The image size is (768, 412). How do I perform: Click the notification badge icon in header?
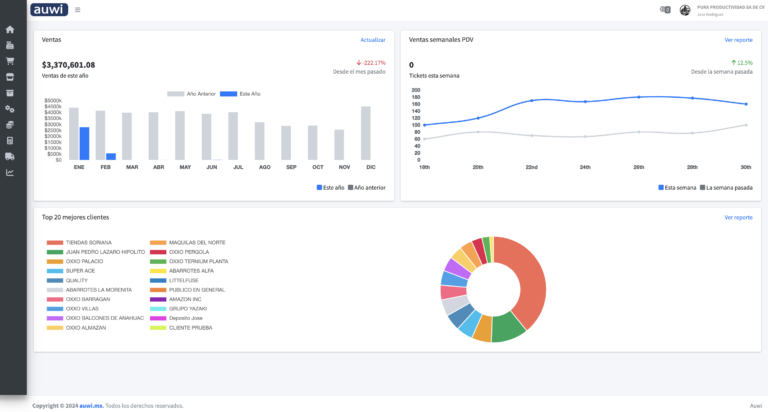tap(665, 10)
